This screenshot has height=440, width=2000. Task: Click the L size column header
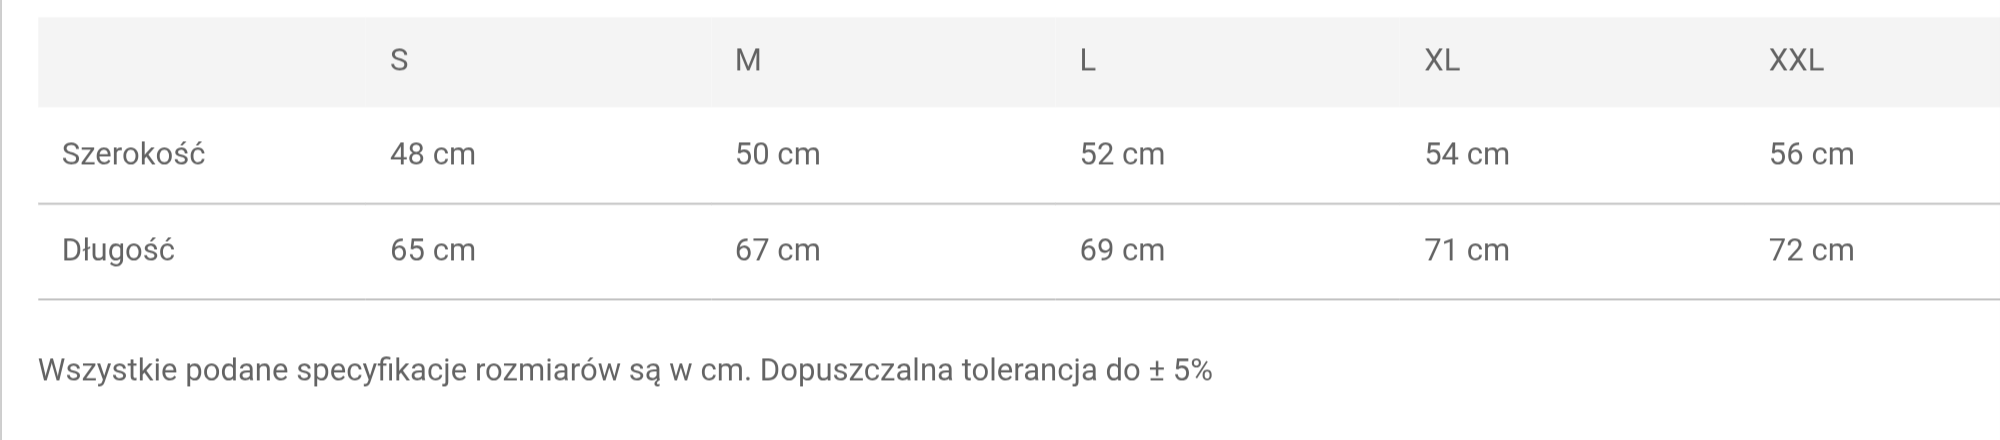click(1088, 61)
